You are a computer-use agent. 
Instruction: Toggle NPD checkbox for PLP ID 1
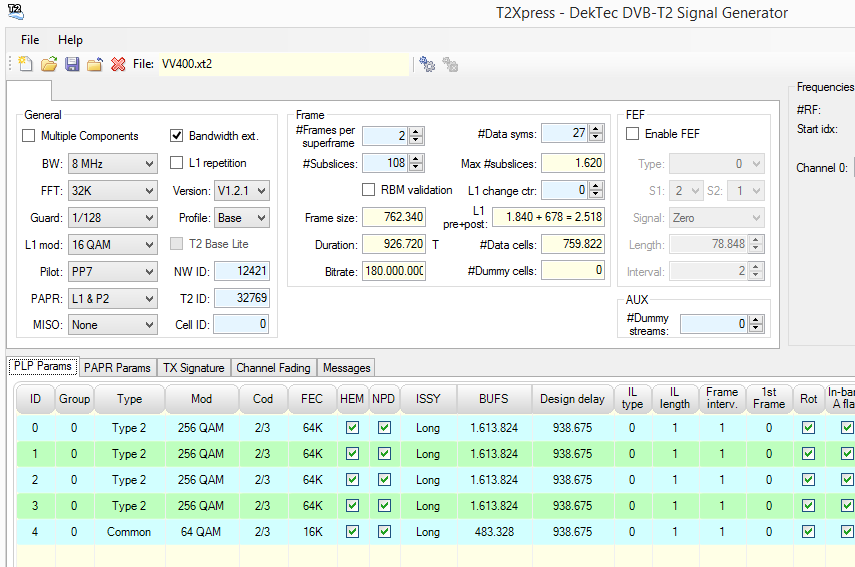coord(384,454)
